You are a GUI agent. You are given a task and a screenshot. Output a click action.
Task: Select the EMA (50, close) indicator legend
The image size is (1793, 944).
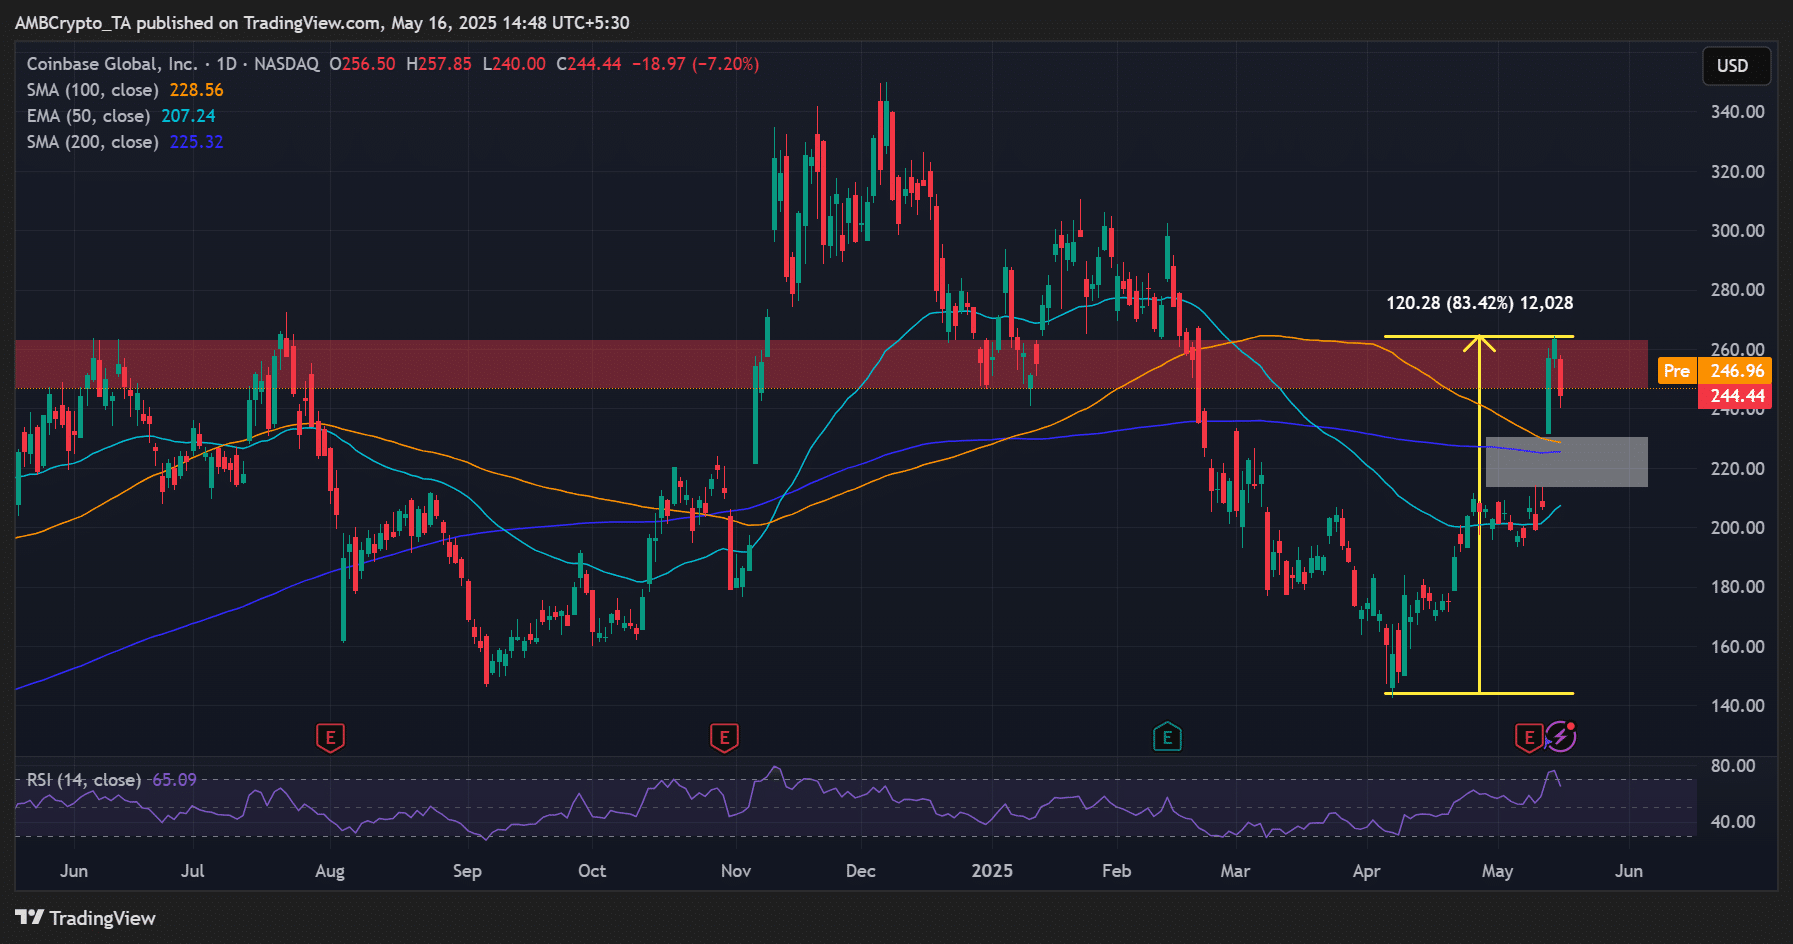89,116
